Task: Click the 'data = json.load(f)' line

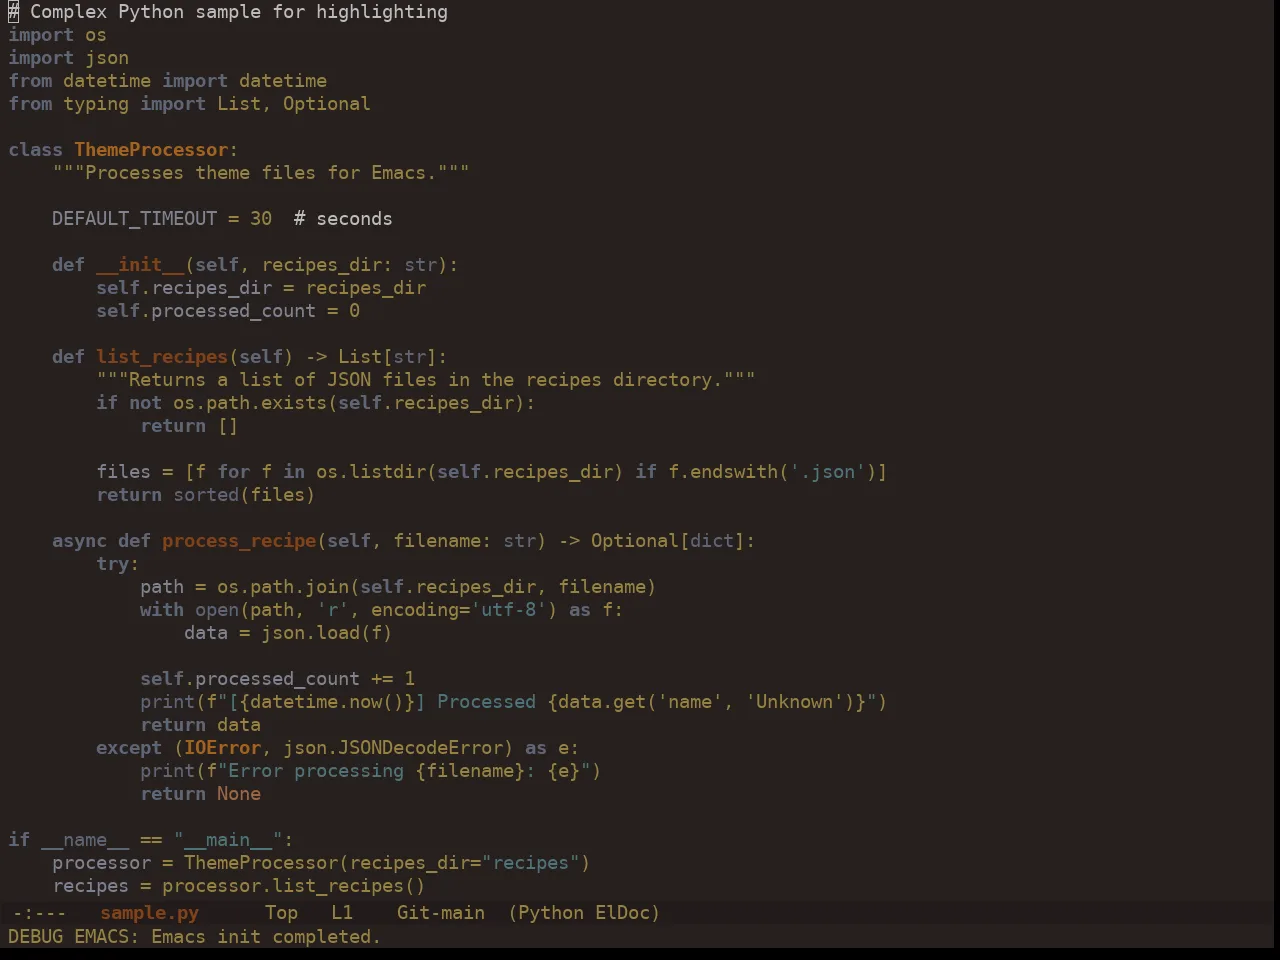Action: [288, 633]
